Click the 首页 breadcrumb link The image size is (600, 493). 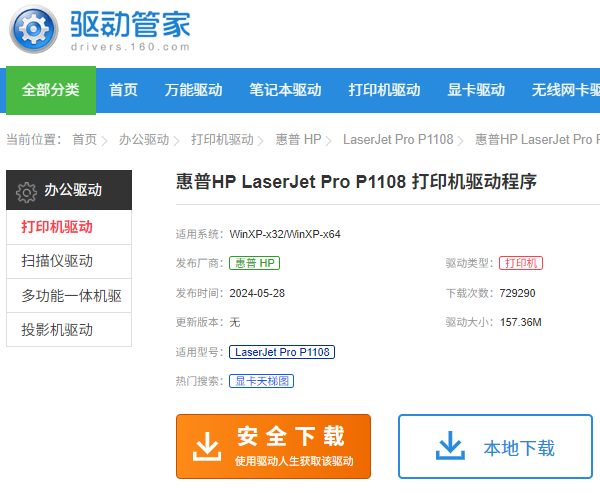click(85, 139)
